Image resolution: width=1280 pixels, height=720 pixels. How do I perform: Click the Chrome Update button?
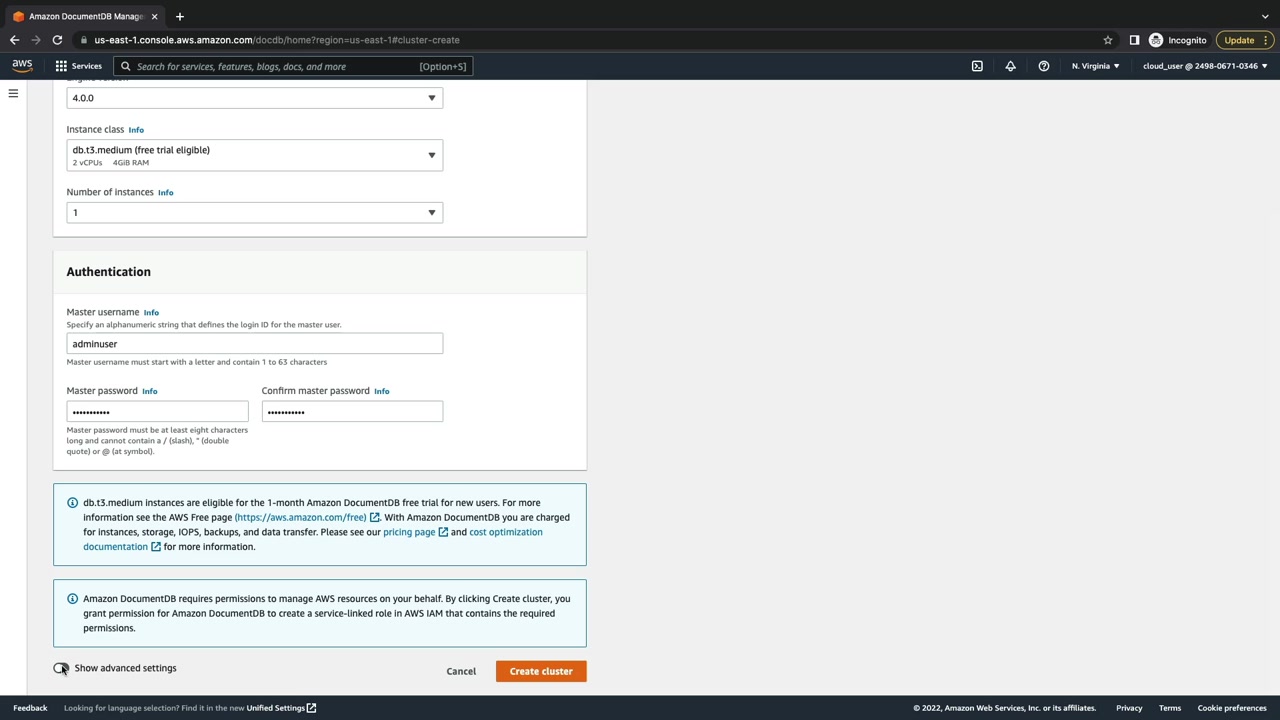point(1245,40)
